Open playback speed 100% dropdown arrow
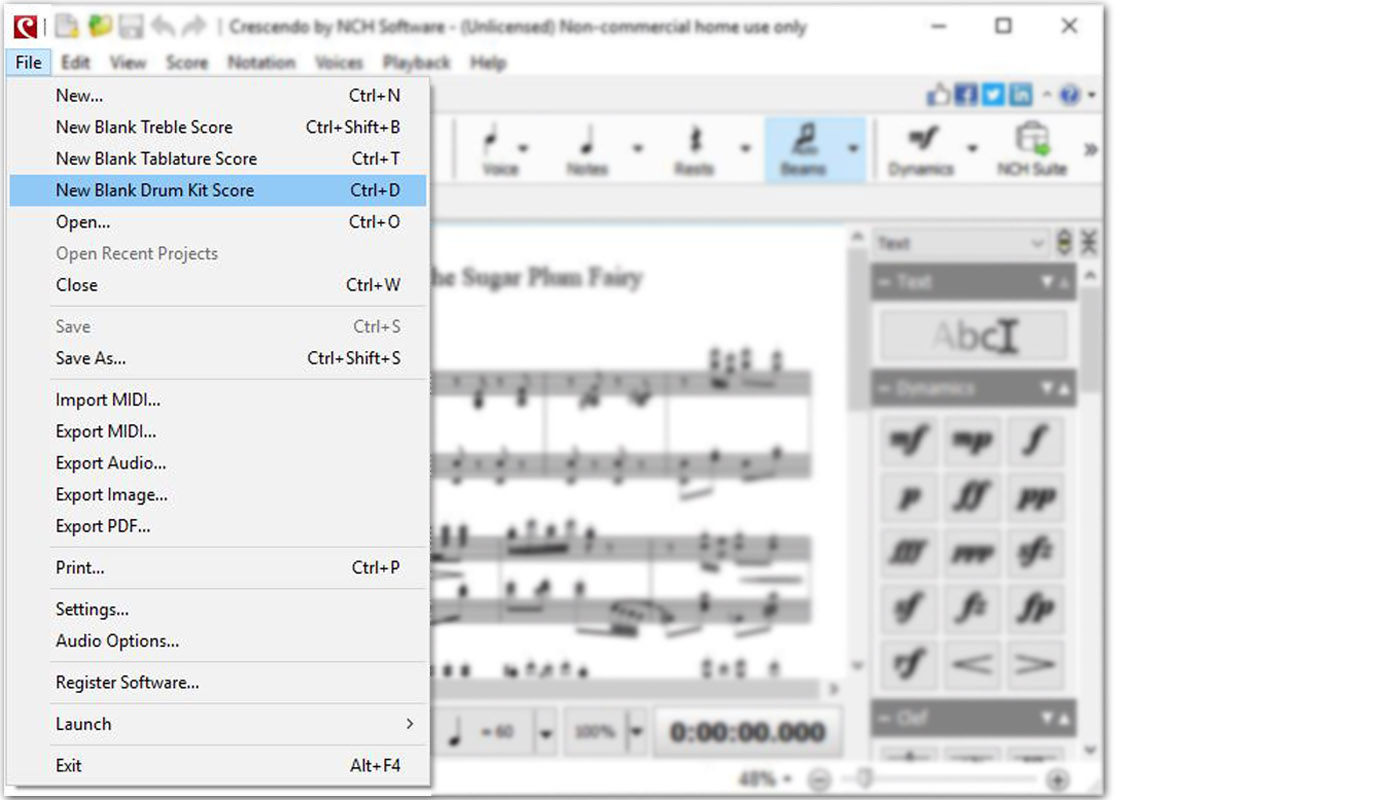Image resolution: width=1384 pixels, height=800 pixels. point(636,733)
